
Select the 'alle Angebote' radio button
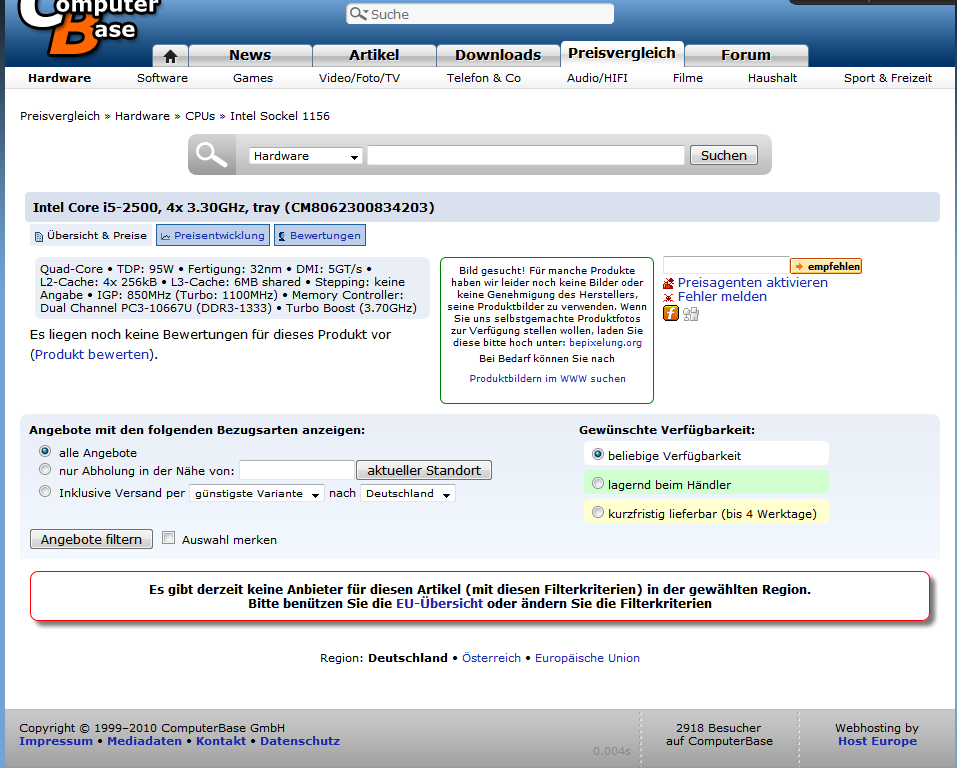tap(45, 451)
